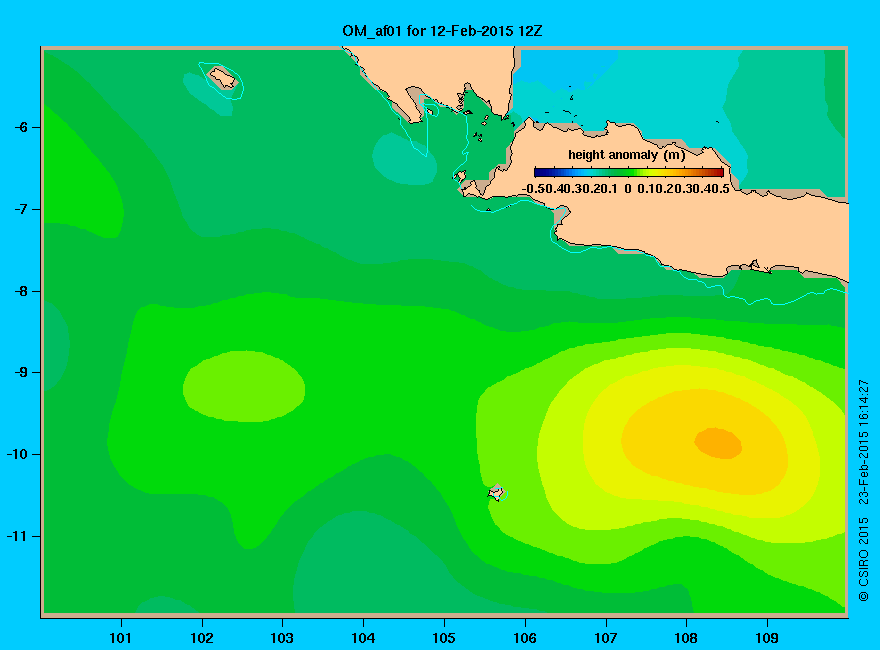Viewport: 880px width, 650px height.
Task: Click the latitude label -10
Action: coord(17,454)
